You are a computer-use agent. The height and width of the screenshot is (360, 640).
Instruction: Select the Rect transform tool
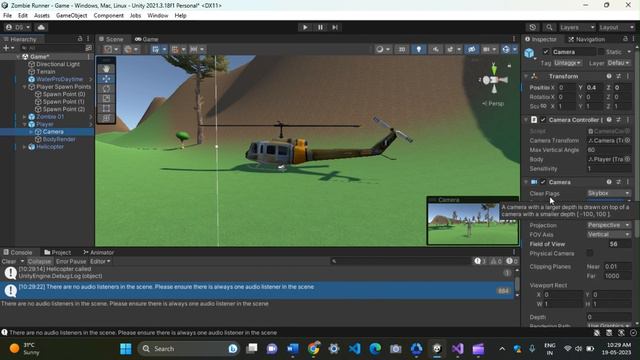point(106,108)
